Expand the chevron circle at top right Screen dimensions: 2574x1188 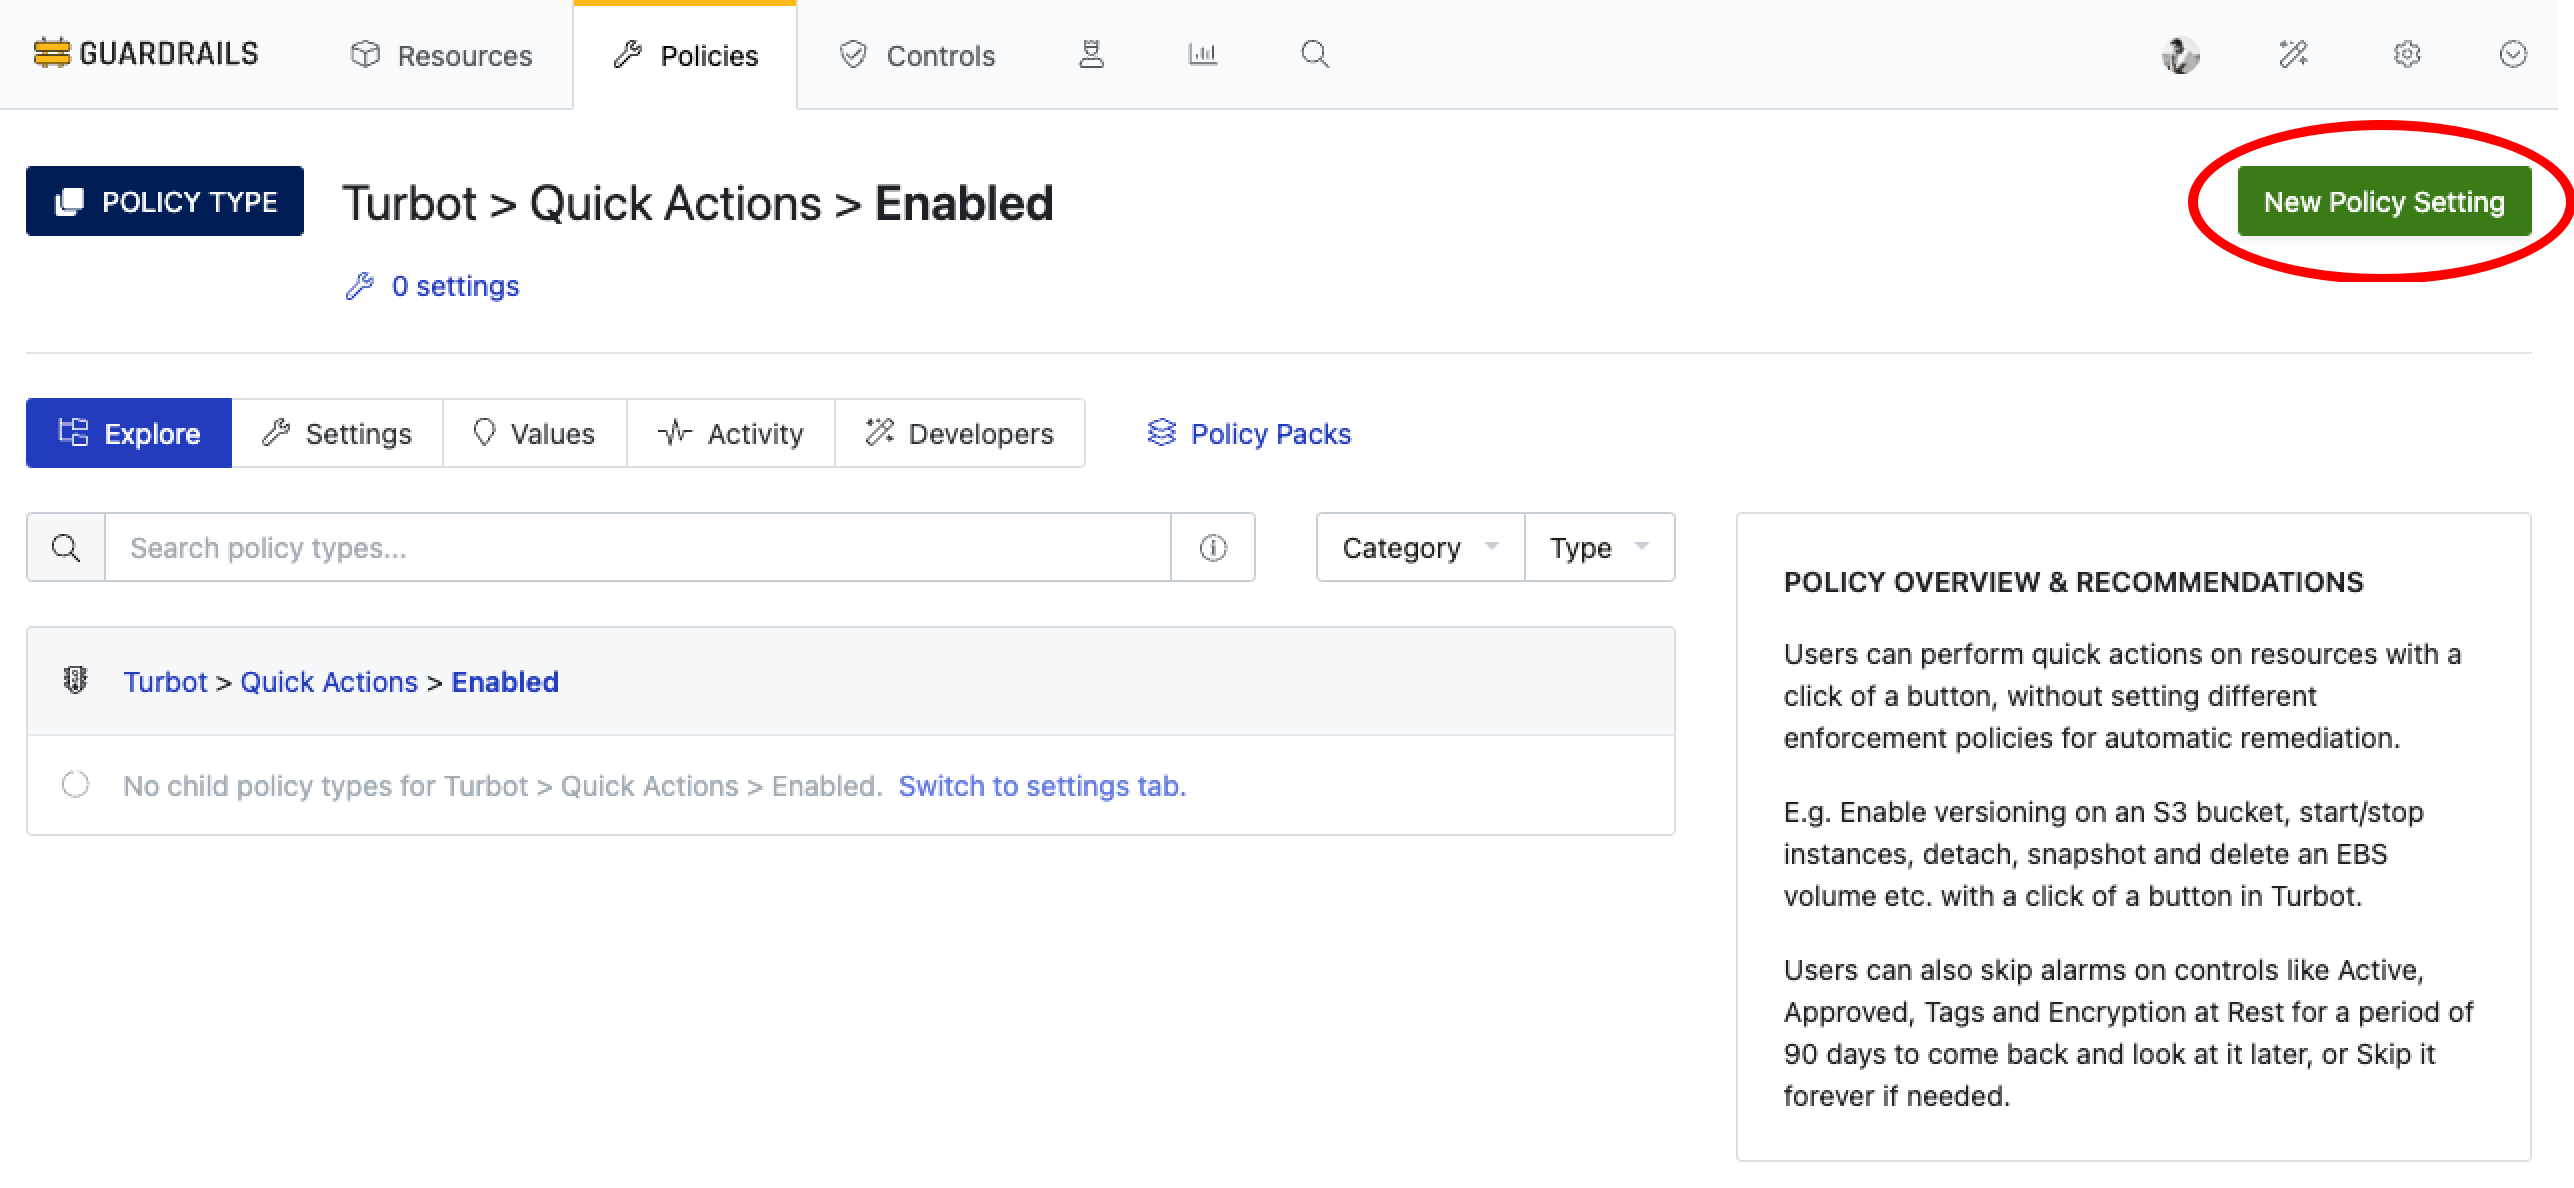click(2514, 55)
